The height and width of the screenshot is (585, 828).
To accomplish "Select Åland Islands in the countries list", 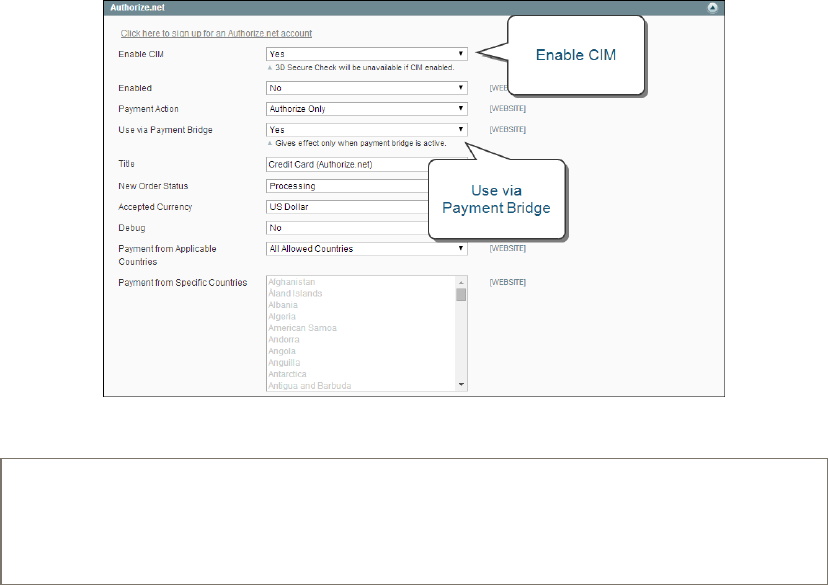I will point(295,294).
